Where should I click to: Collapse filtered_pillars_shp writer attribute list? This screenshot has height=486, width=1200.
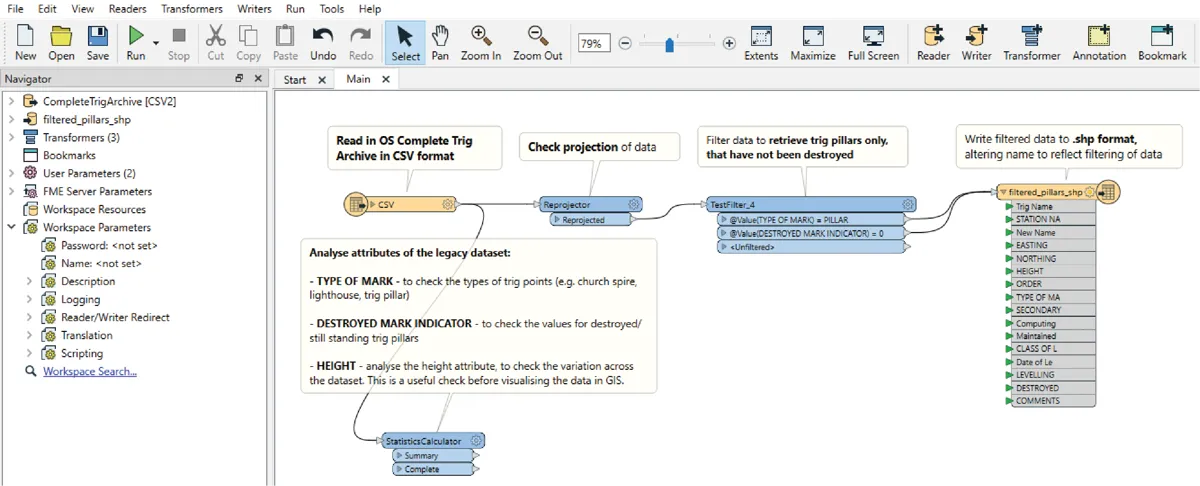[1003, 192]
